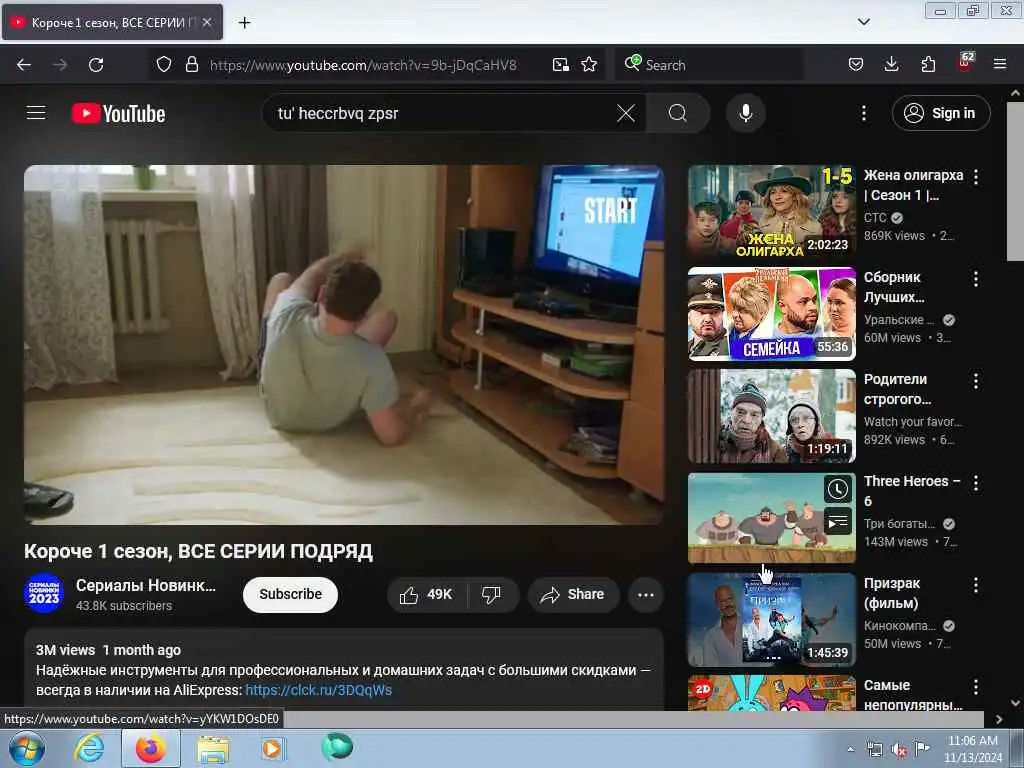Subscribe to Сериалы Новинки channel
Image resolution: width=1024 pixels, height=768 pixels.
tap(290, 594)
